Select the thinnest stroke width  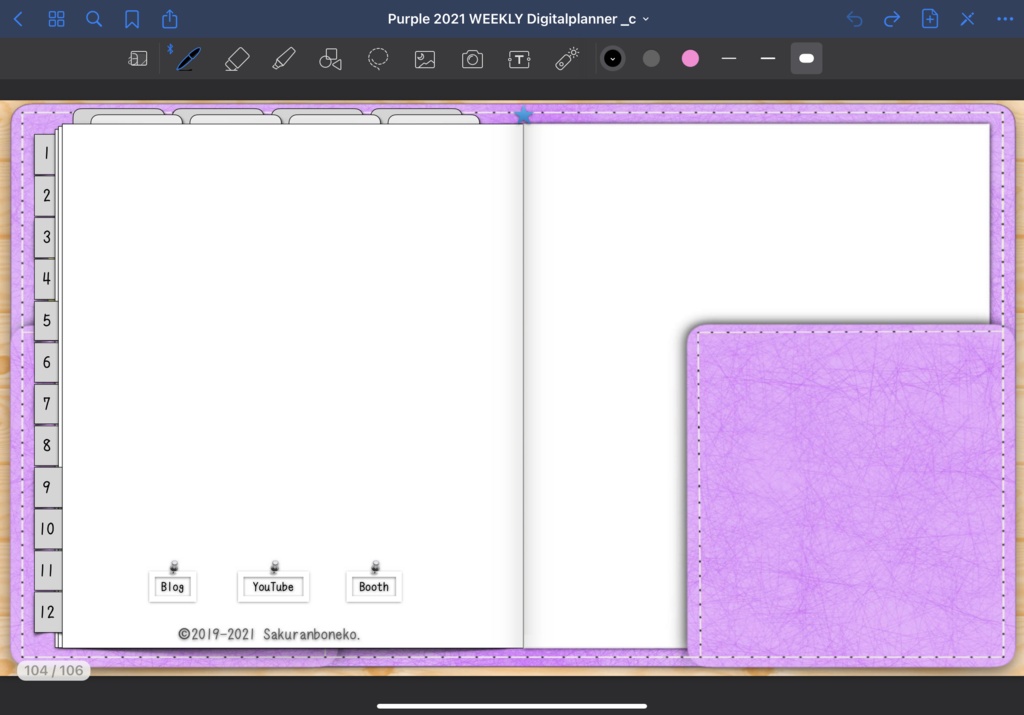tap(729, 59)
